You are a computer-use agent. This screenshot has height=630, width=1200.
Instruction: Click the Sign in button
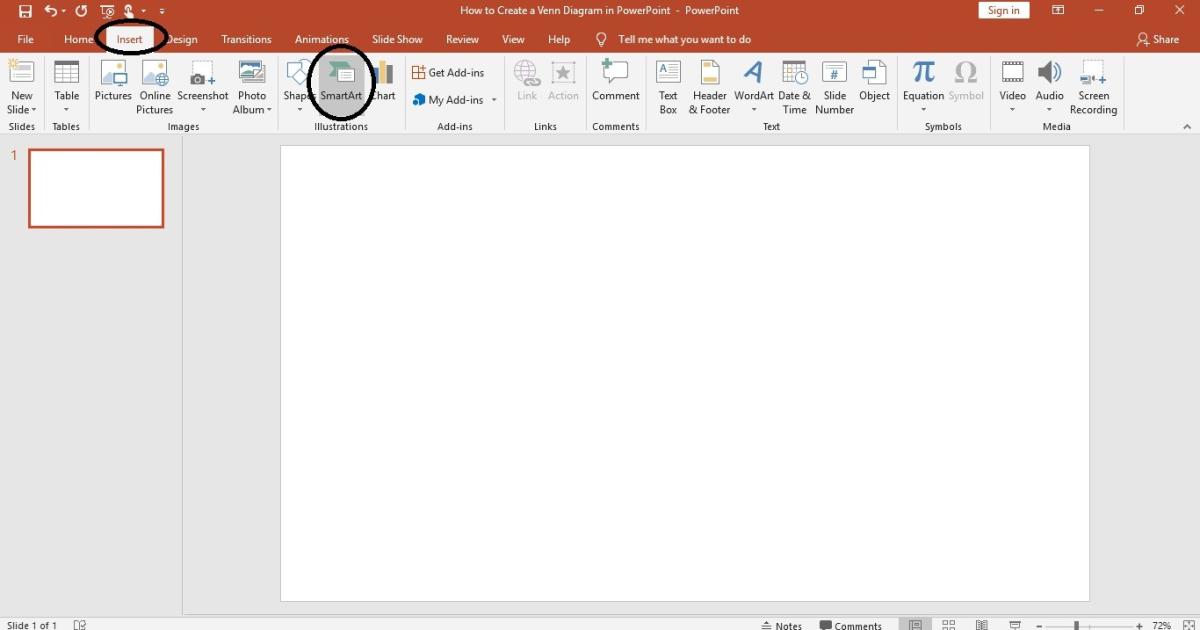1003,9
